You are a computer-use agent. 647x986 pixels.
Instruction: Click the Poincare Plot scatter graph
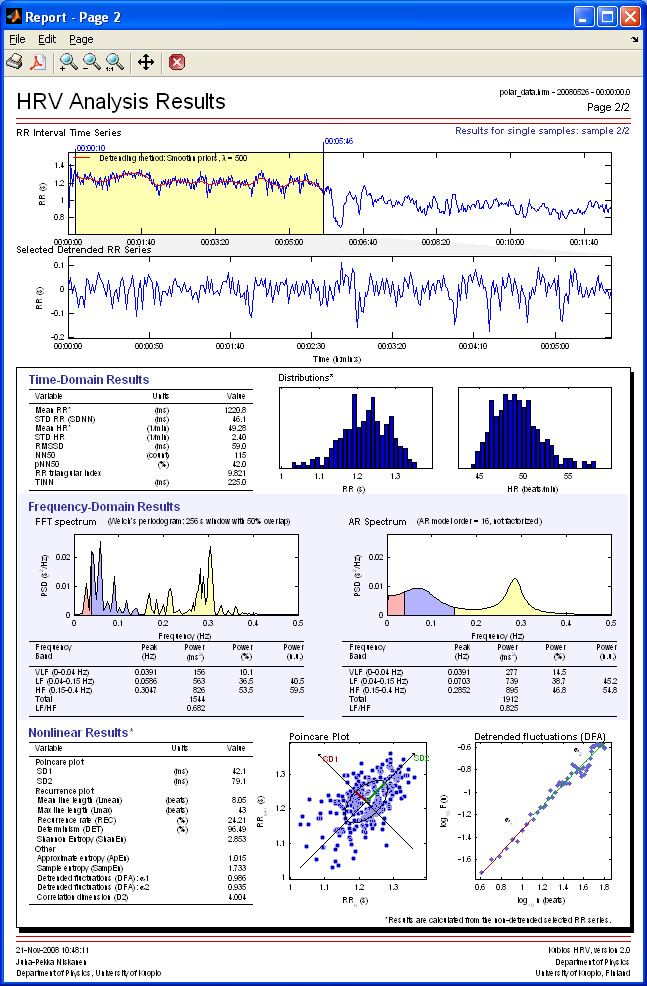coord(350,812)
